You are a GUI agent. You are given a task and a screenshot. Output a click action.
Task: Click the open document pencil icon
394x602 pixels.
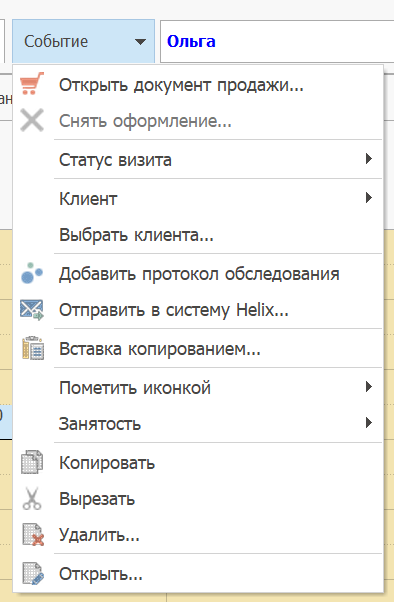(x=33, y=574)
